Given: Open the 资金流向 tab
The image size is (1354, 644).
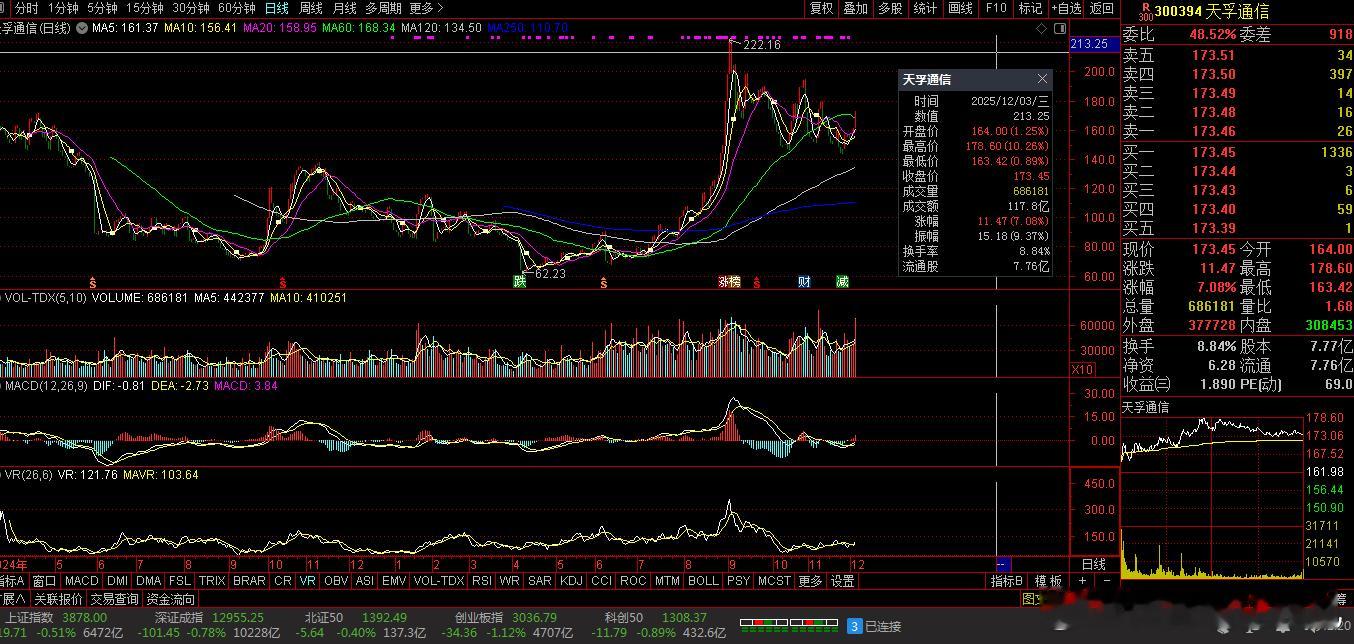Looking at the screenshot, I should point(171,599).
